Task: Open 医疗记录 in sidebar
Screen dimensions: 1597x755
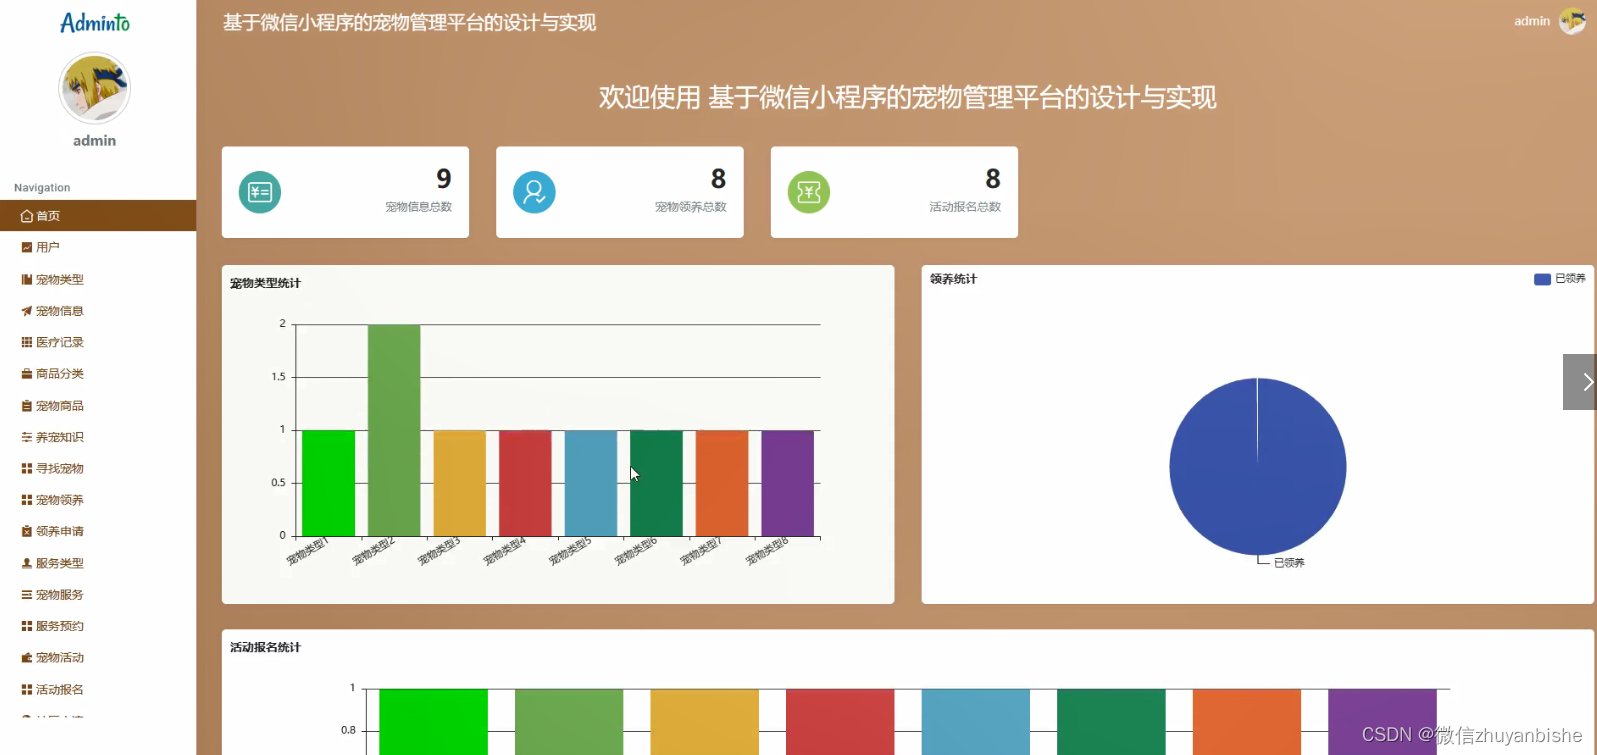Action: click(x=98, y=342)
